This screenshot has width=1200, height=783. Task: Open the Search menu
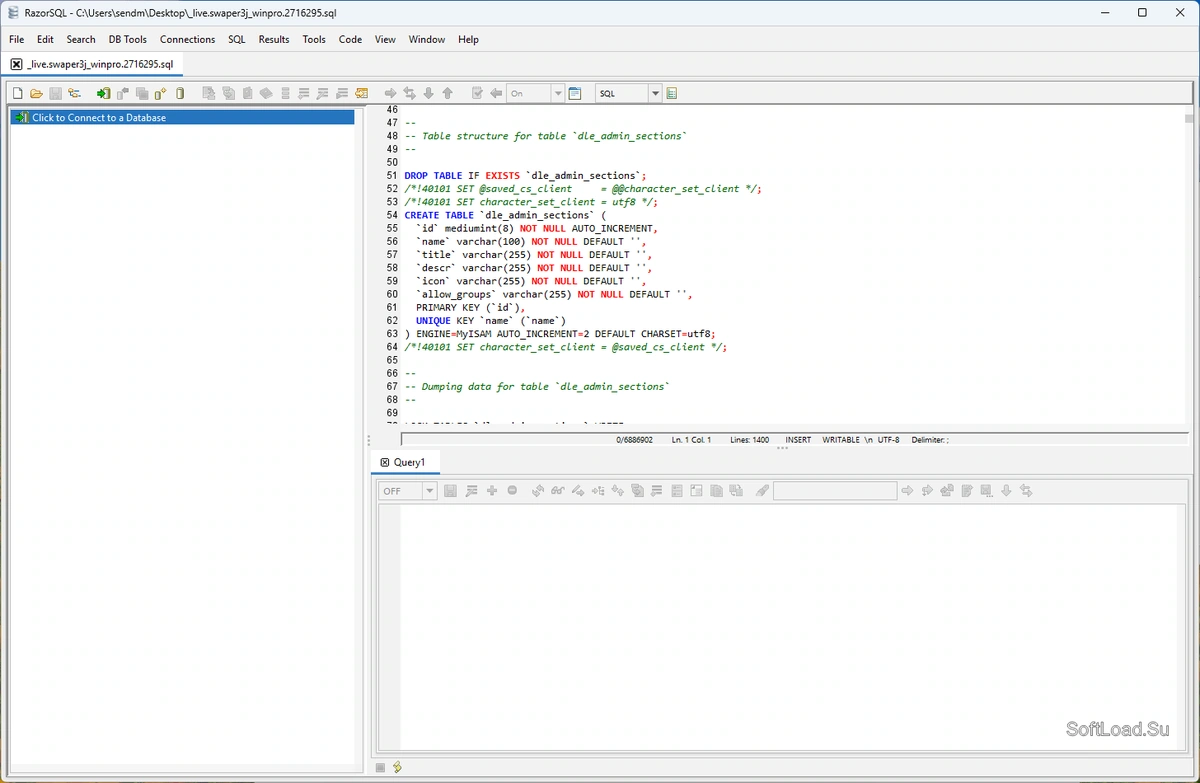point(81,40)
